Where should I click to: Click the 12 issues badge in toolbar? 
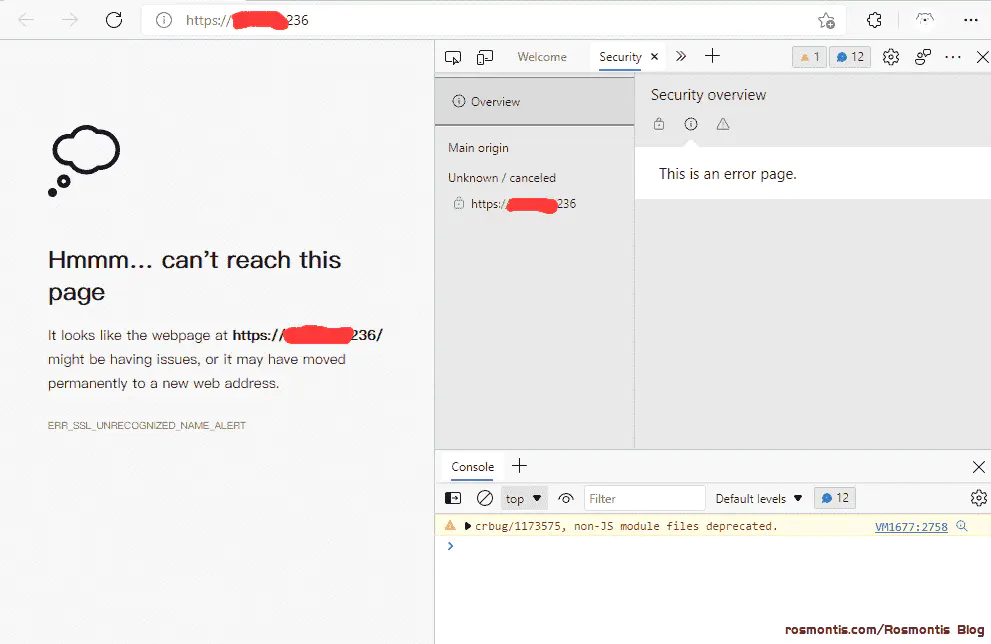(x=850, y=57)
